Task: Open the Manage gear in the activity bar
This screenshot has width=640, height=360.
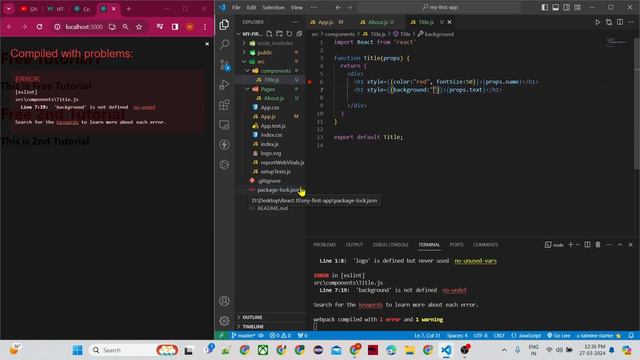Action: click(224, 321)
